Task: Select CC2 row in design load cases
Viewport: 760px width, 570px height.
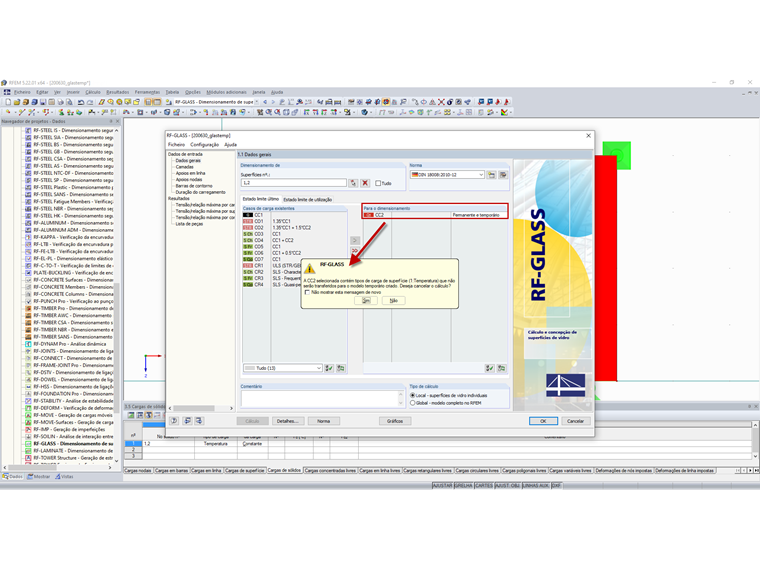Action: click(435, 215)
